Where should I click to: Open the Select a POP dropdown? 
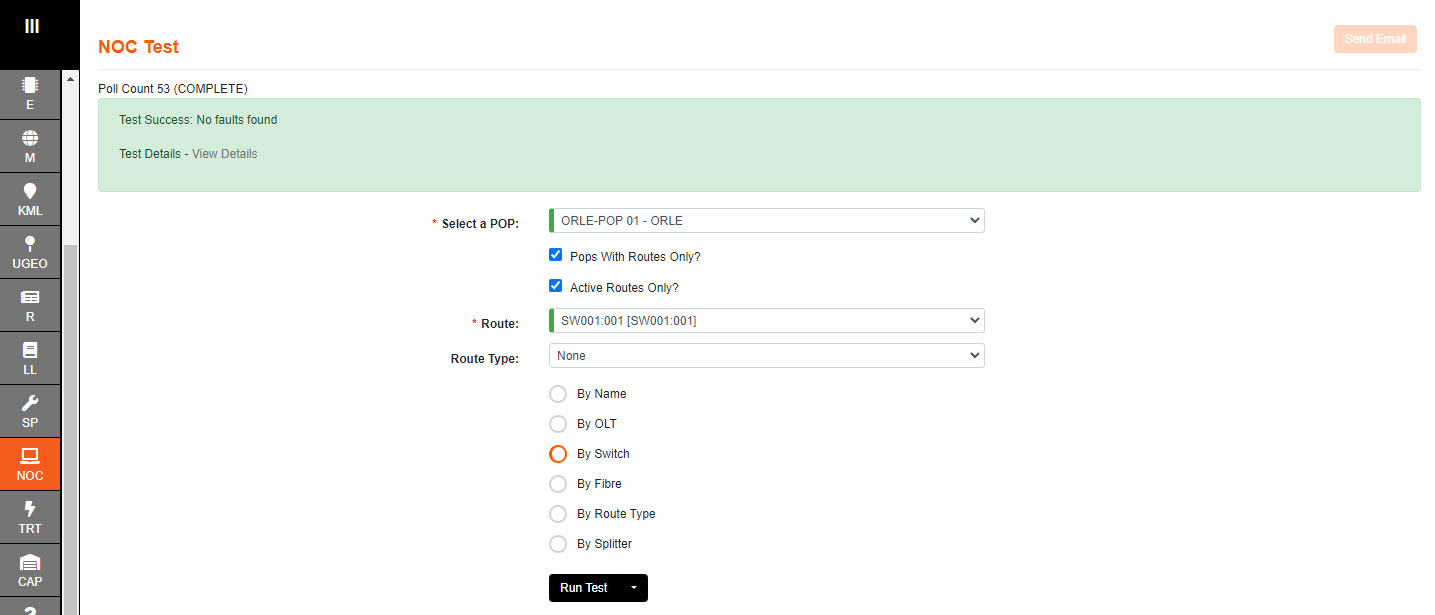tap(767, 221)
